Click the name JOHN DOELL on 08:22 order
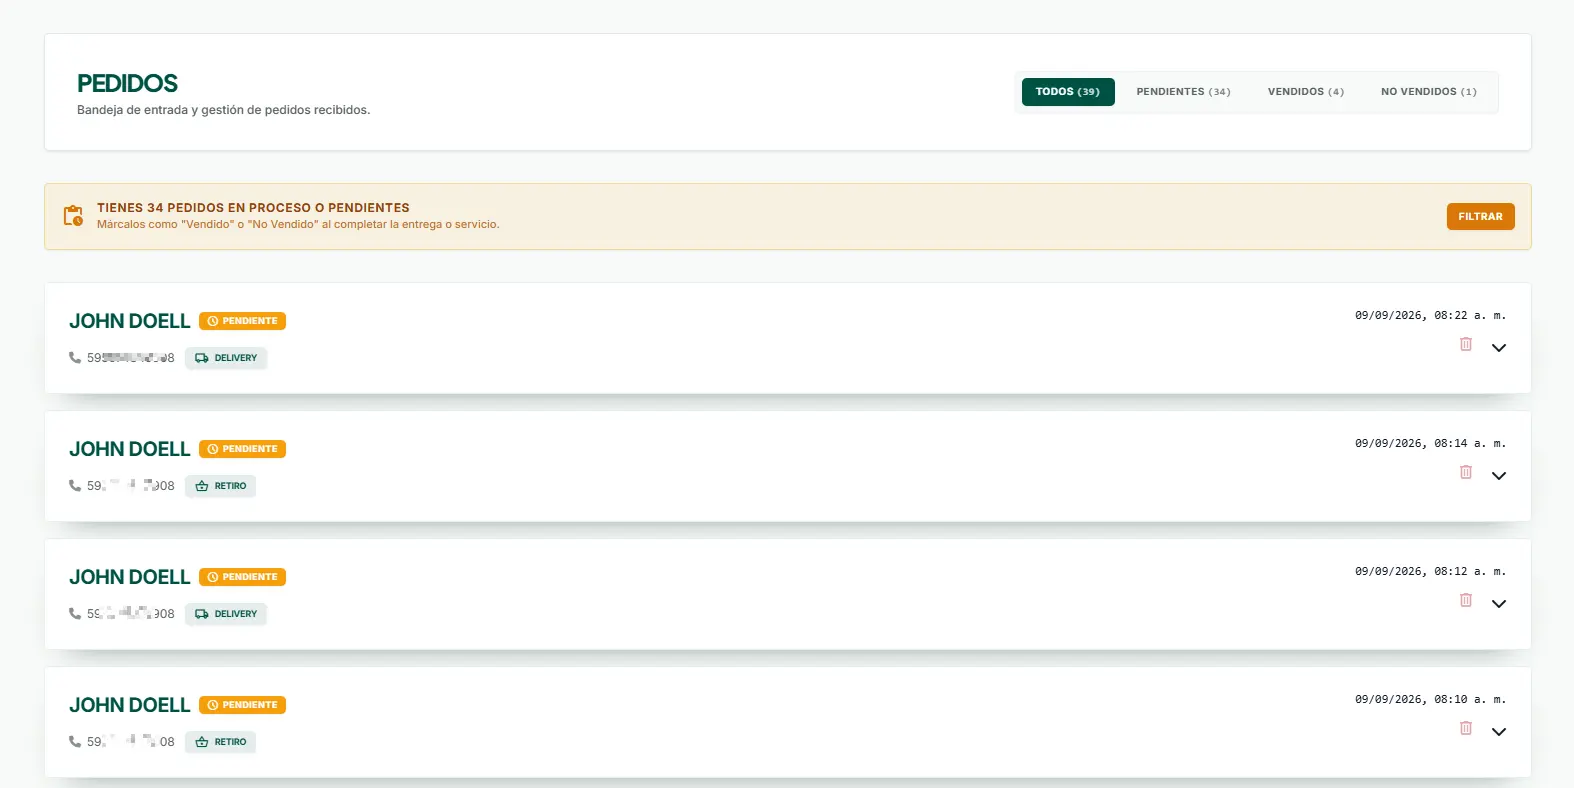The width and height of the screenshot is (1574, 788). pos(130,321)
